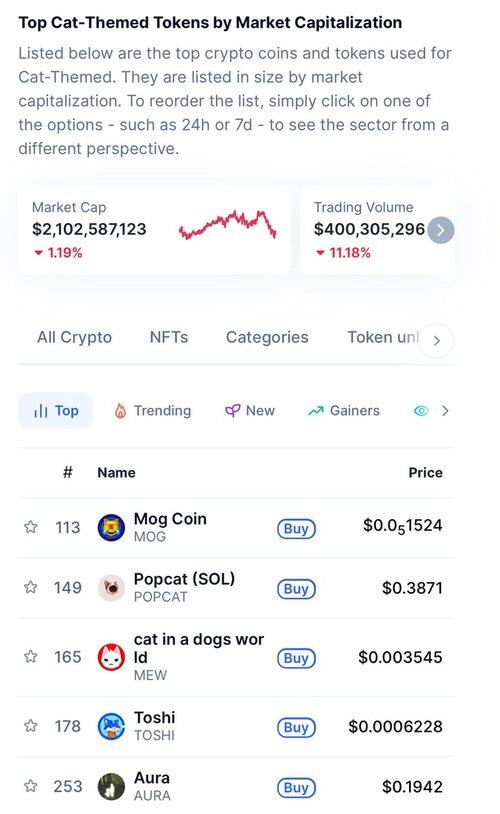Toggle watchlist star for Mog Coin
Screen dimensions: 500x814
[31, 527]
